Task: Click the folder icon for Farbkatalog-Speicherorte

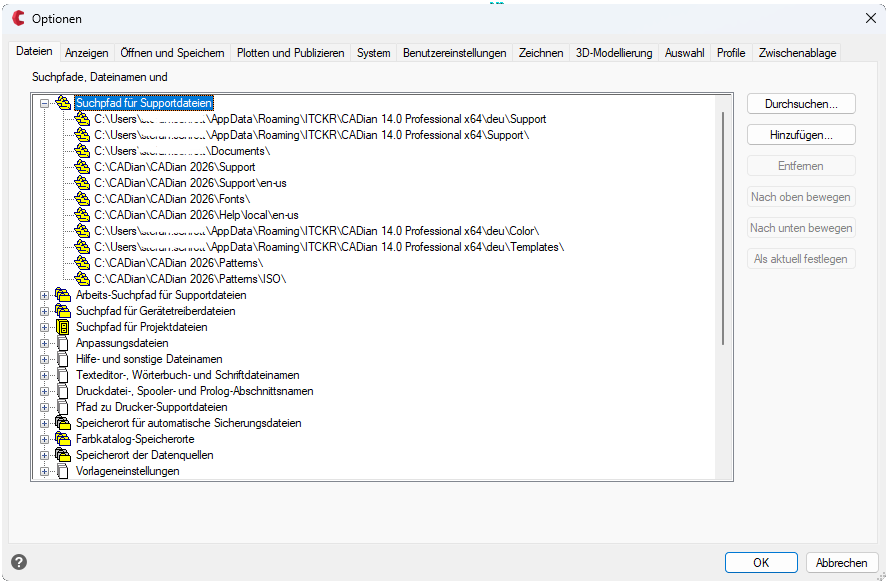Action: [x=64, y=439]
